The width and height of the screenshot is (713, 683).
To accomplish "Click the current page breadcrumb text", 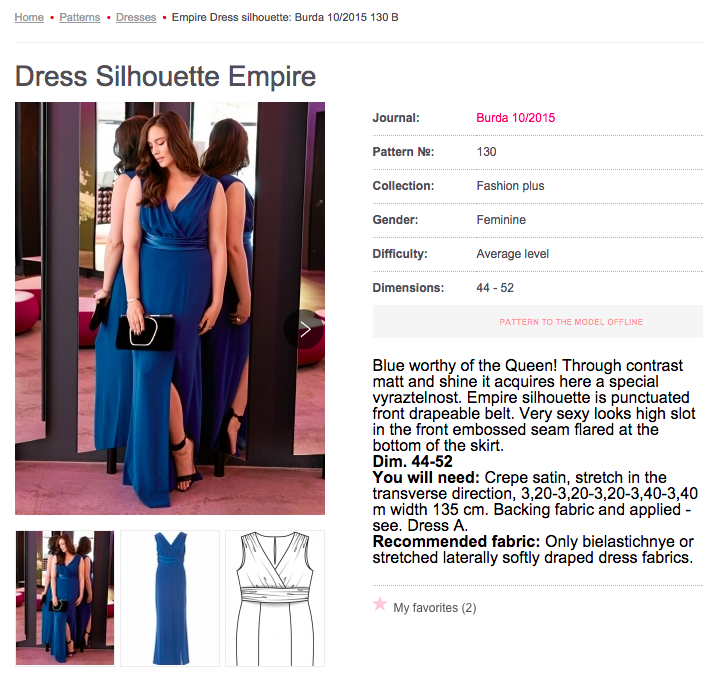I will click(285, 17).
